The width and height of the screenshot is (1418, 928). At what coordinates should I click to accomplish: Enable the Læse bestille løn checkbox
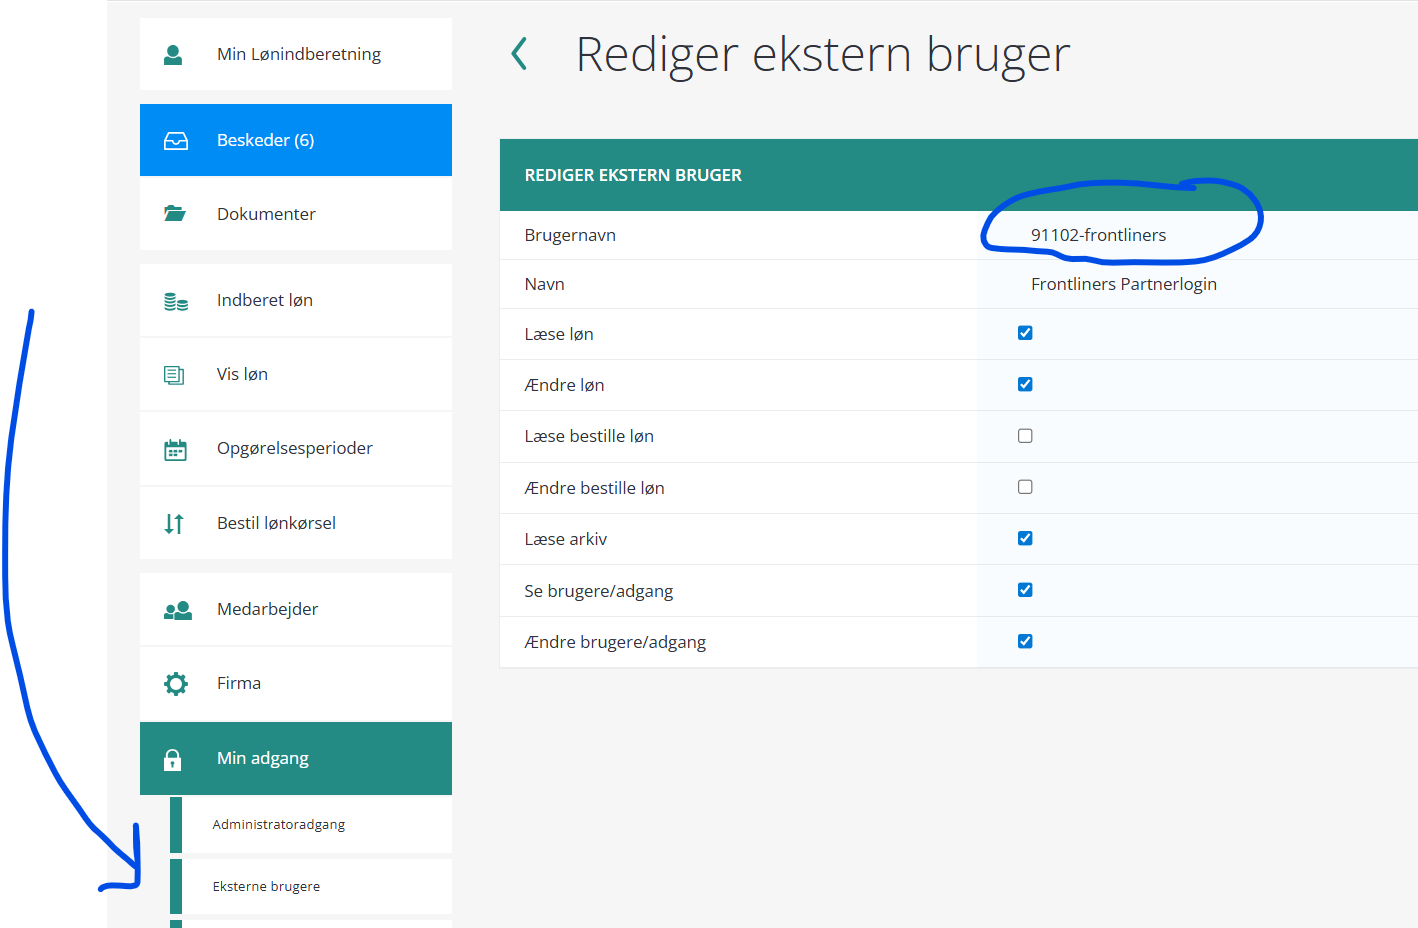click(1025, 436)
